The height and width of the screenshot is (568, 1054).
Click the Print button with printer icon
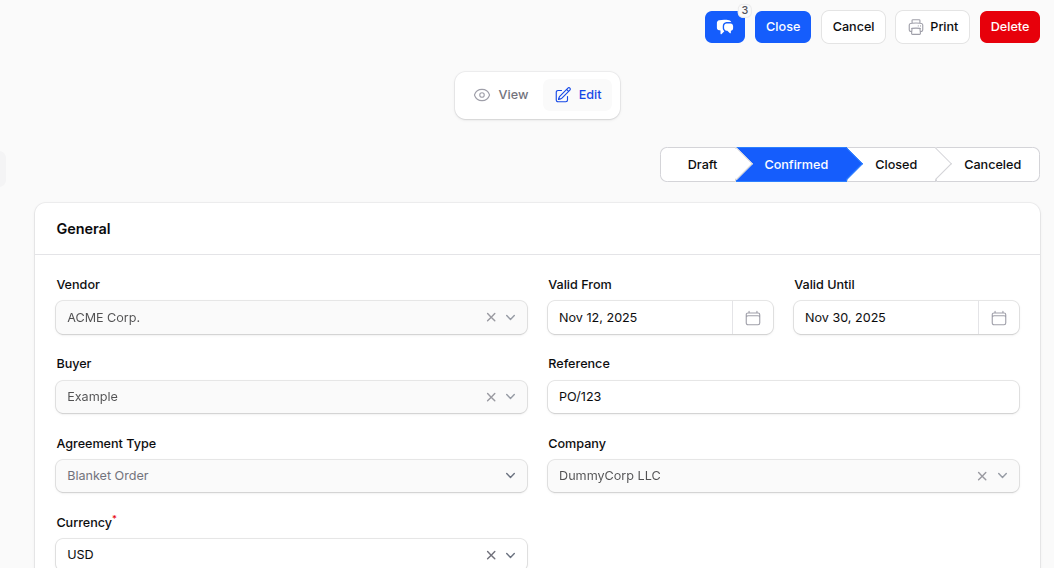click(932, 27)
